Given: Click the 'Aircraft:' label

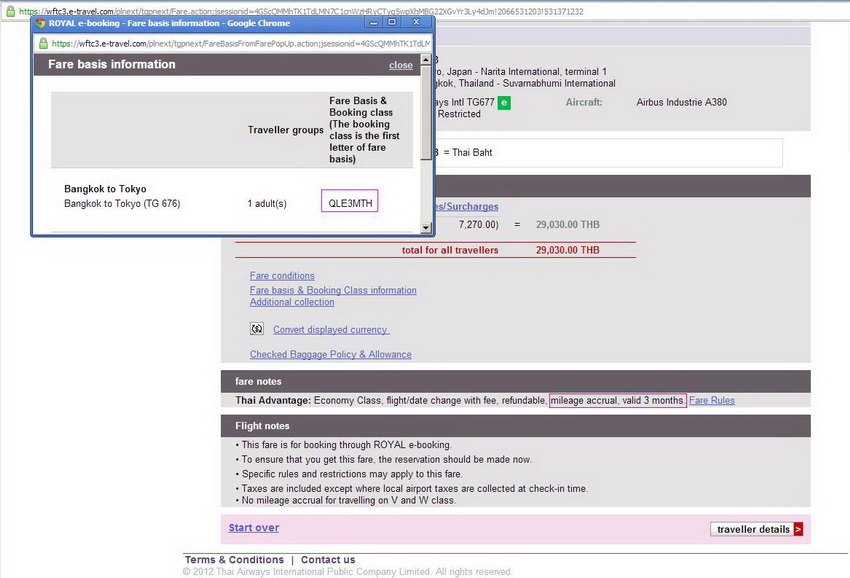Looking at the screenshot, I should pyautogui.click(x=584, y=102).
